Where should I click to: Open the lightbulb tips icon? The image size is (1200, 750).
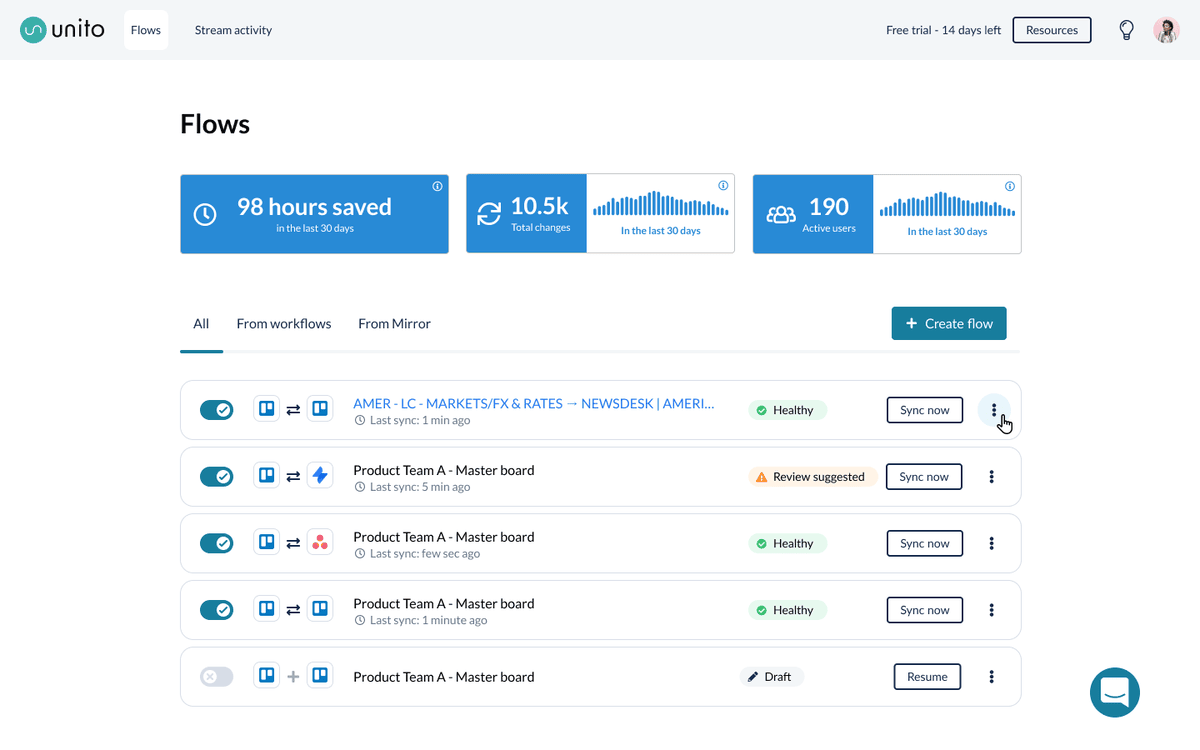coord(1126,30)
